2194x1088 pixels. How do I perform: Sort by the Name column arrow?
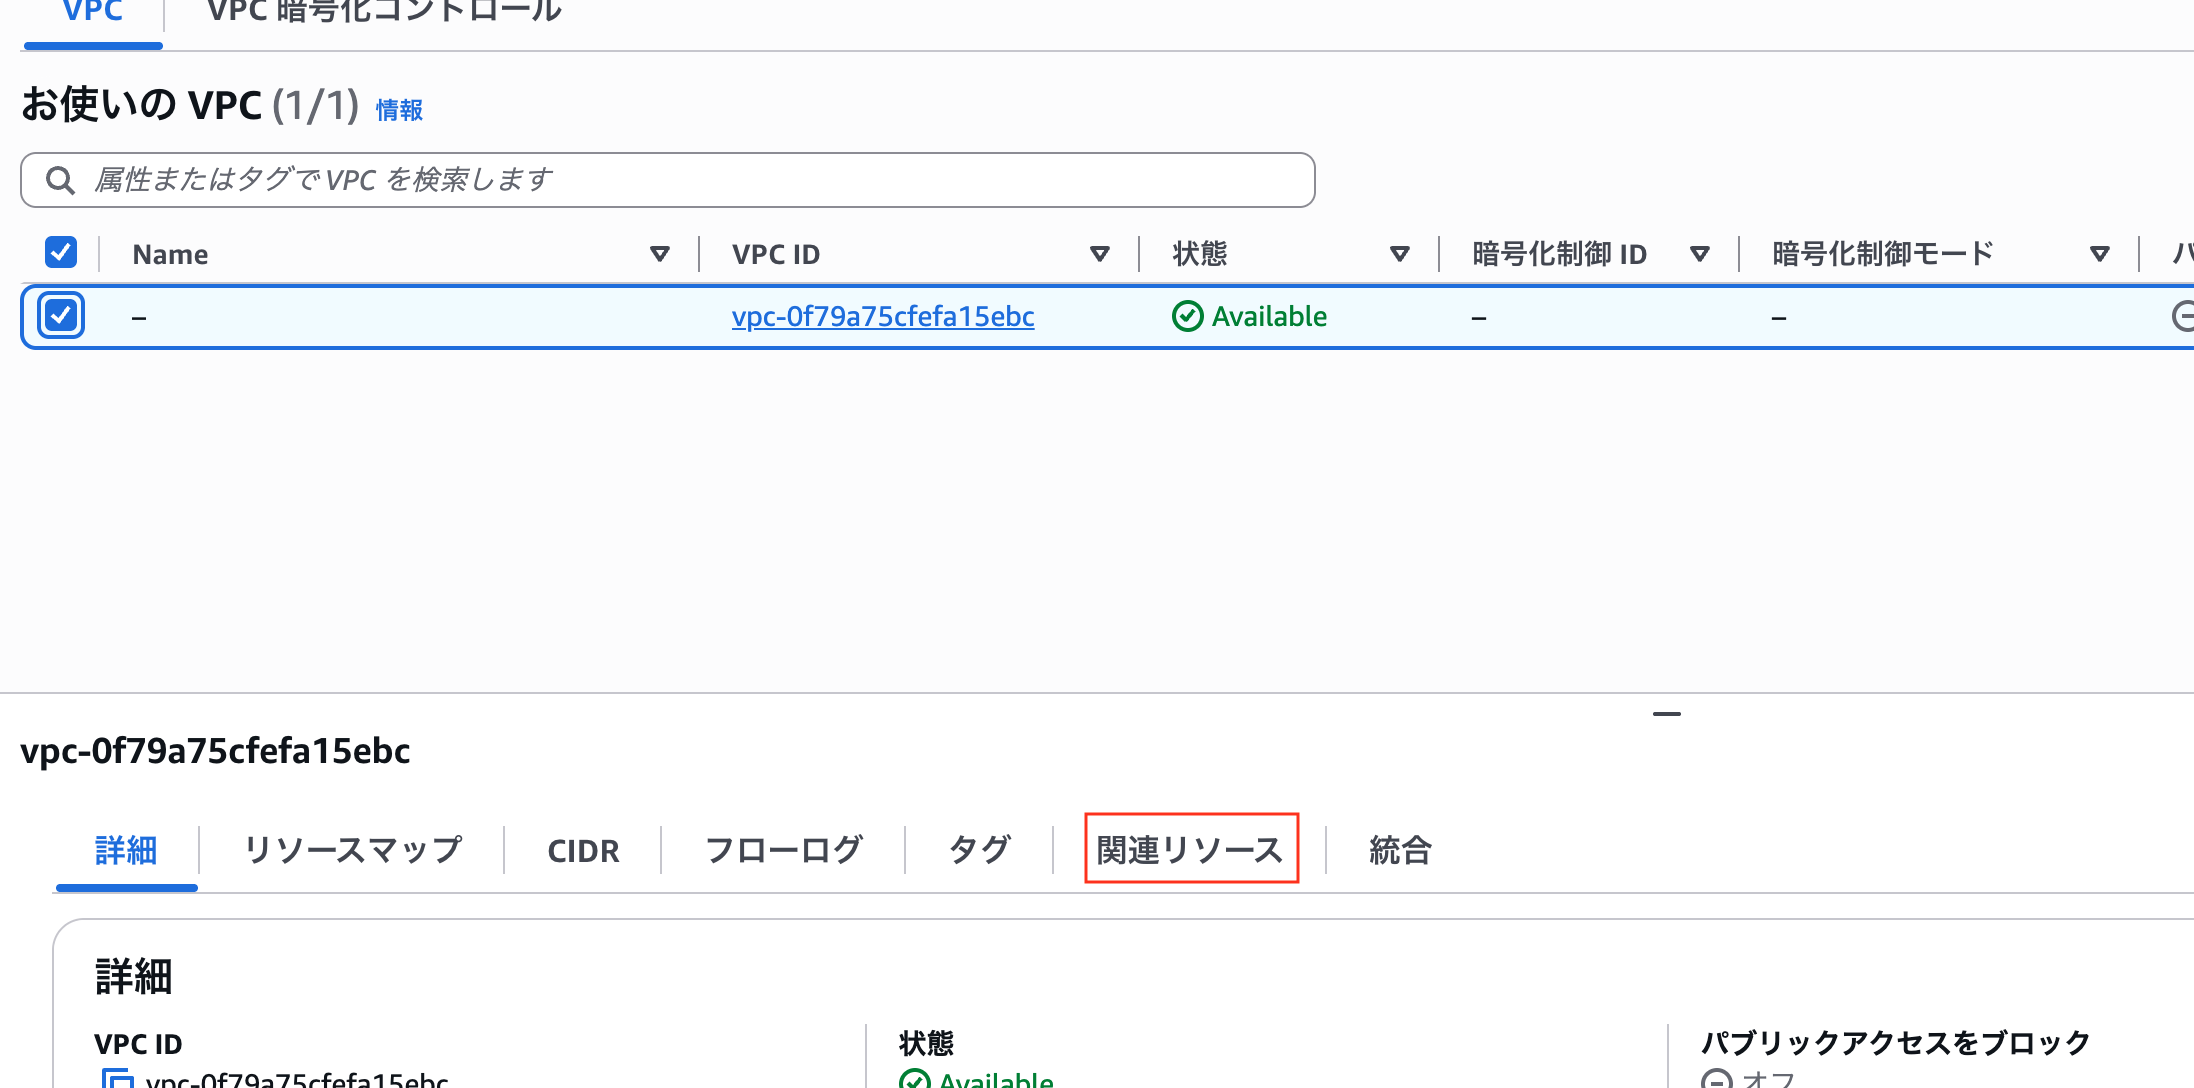pos(660,254)
